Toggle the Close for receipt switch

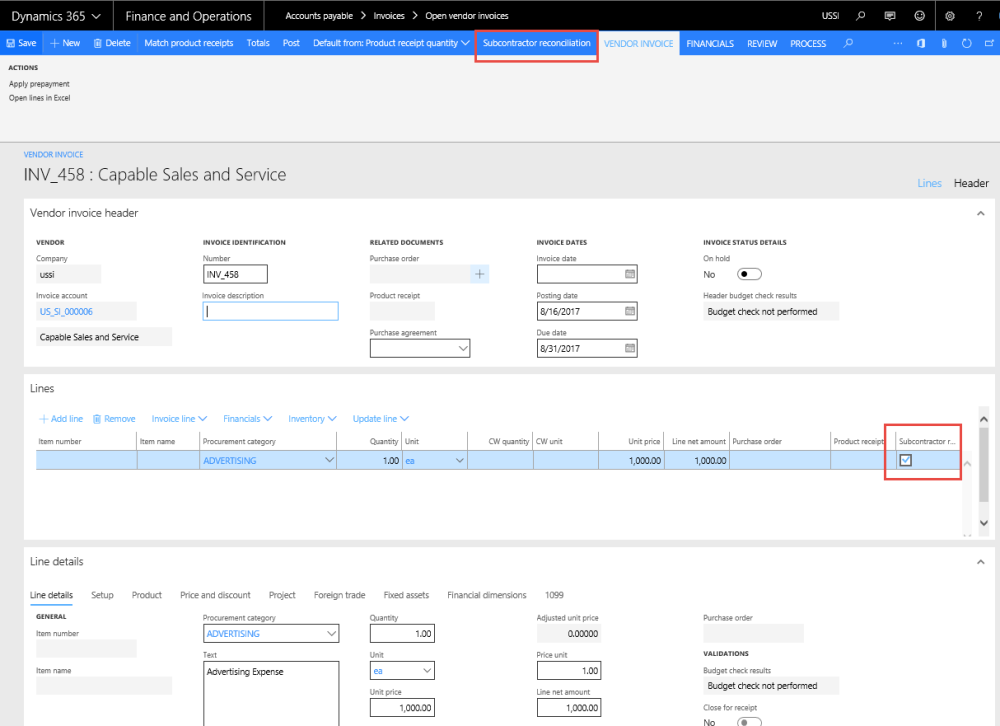(x=749, y=722)
